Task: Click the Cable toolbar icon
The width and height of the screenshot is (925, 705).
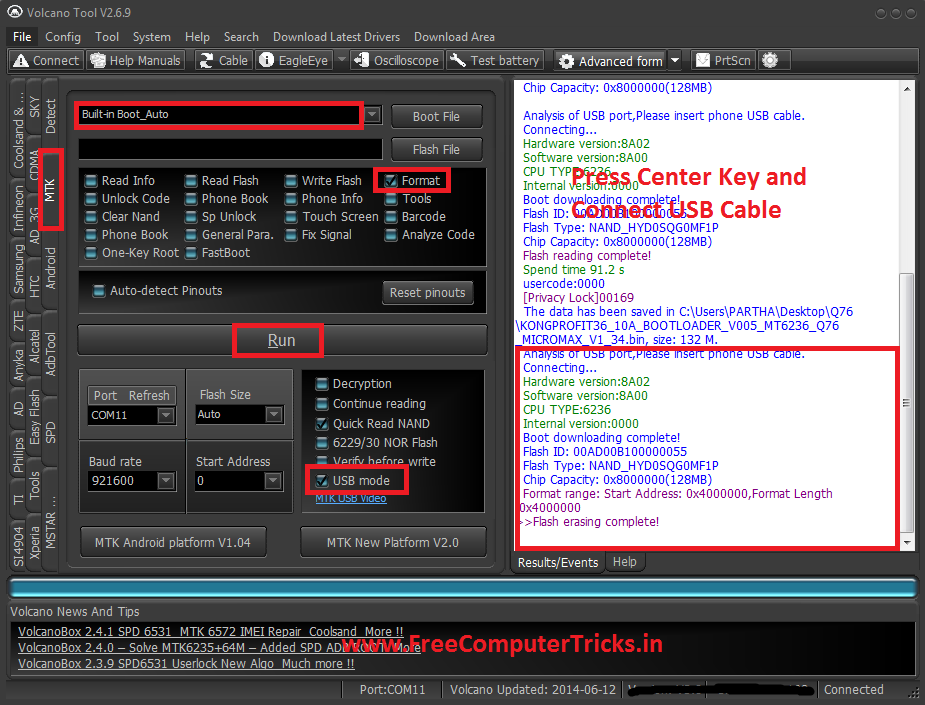Action: point(206,60)
